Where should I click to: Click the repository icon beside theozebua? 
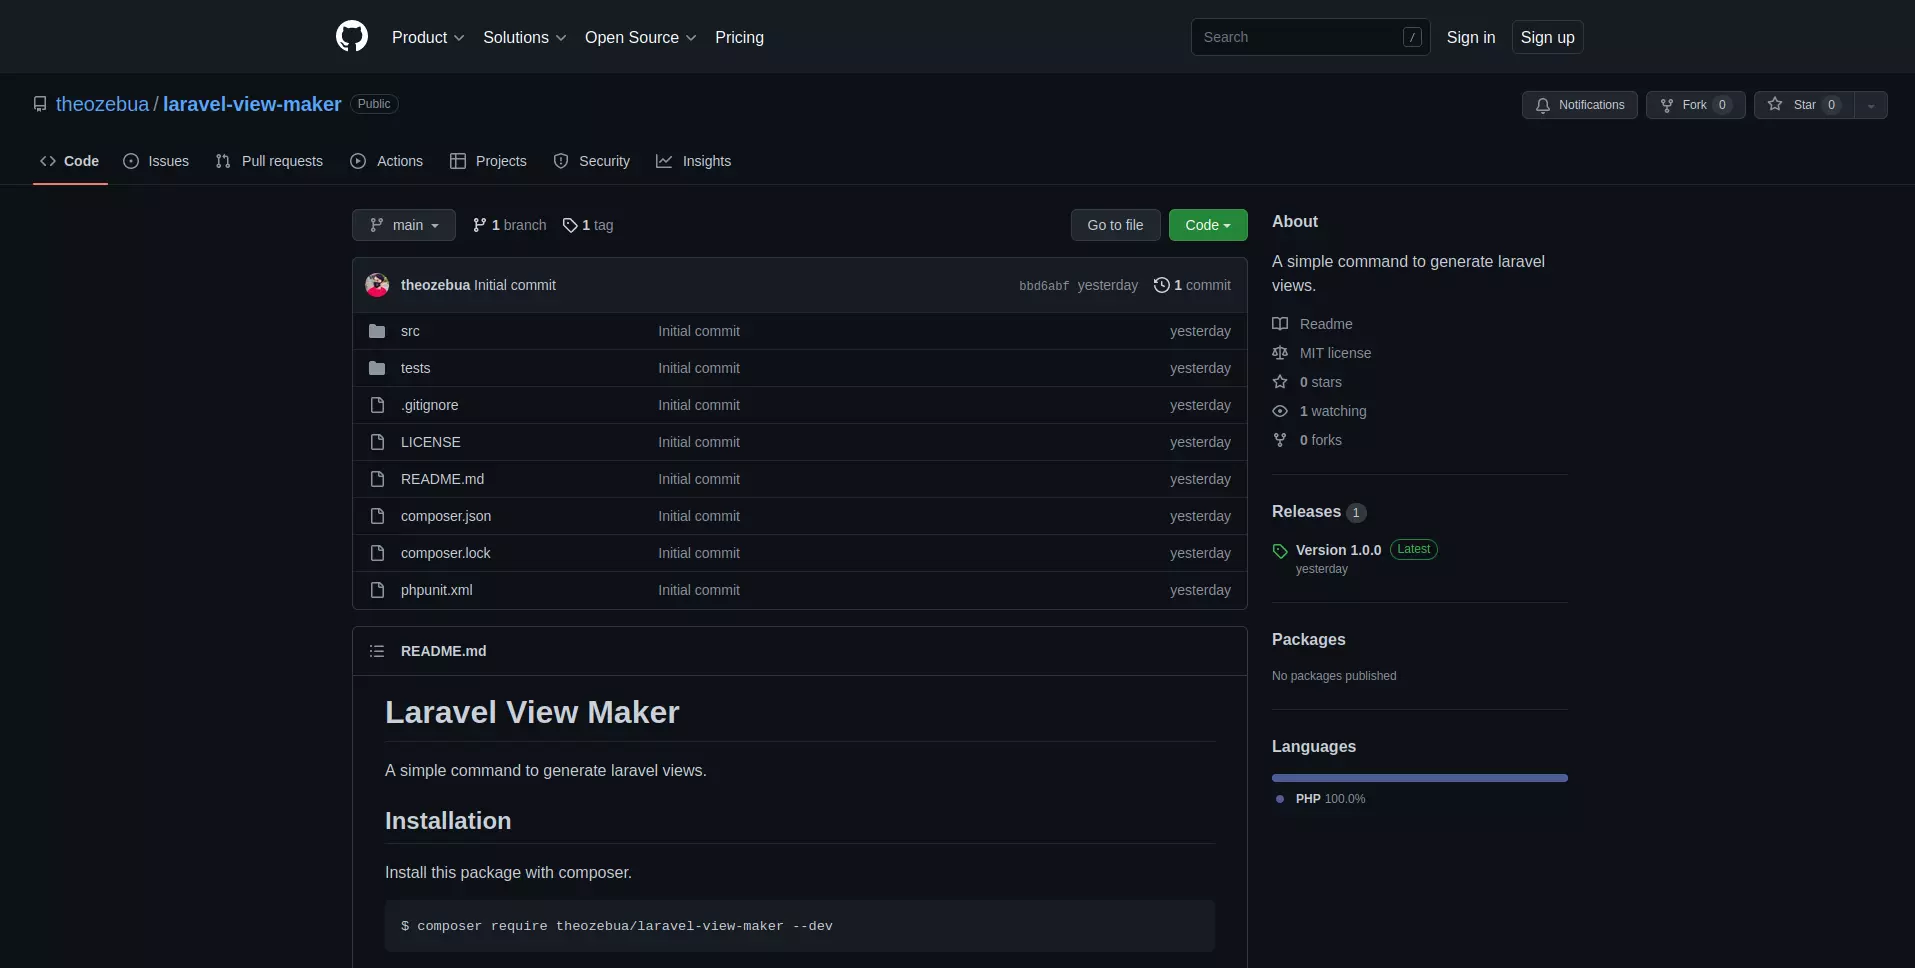[x=40, y=104]
